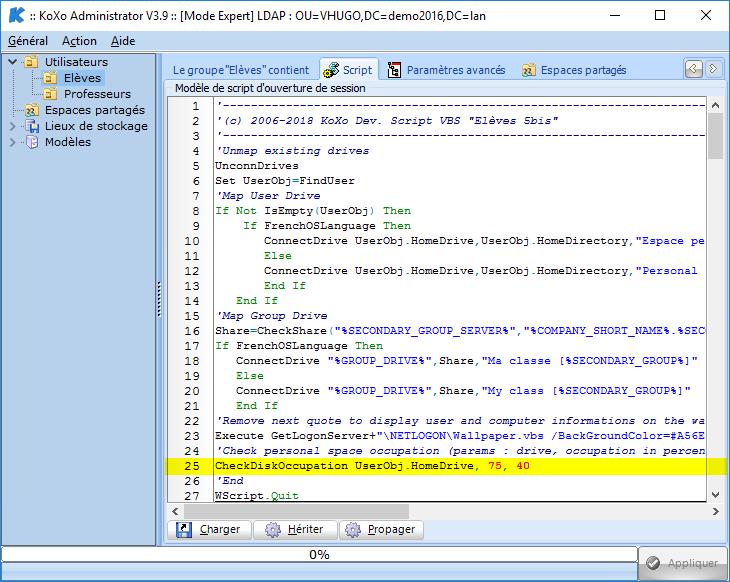Click the script editor scroll-down arrow
730x582 pixels.
click(716, 494)
